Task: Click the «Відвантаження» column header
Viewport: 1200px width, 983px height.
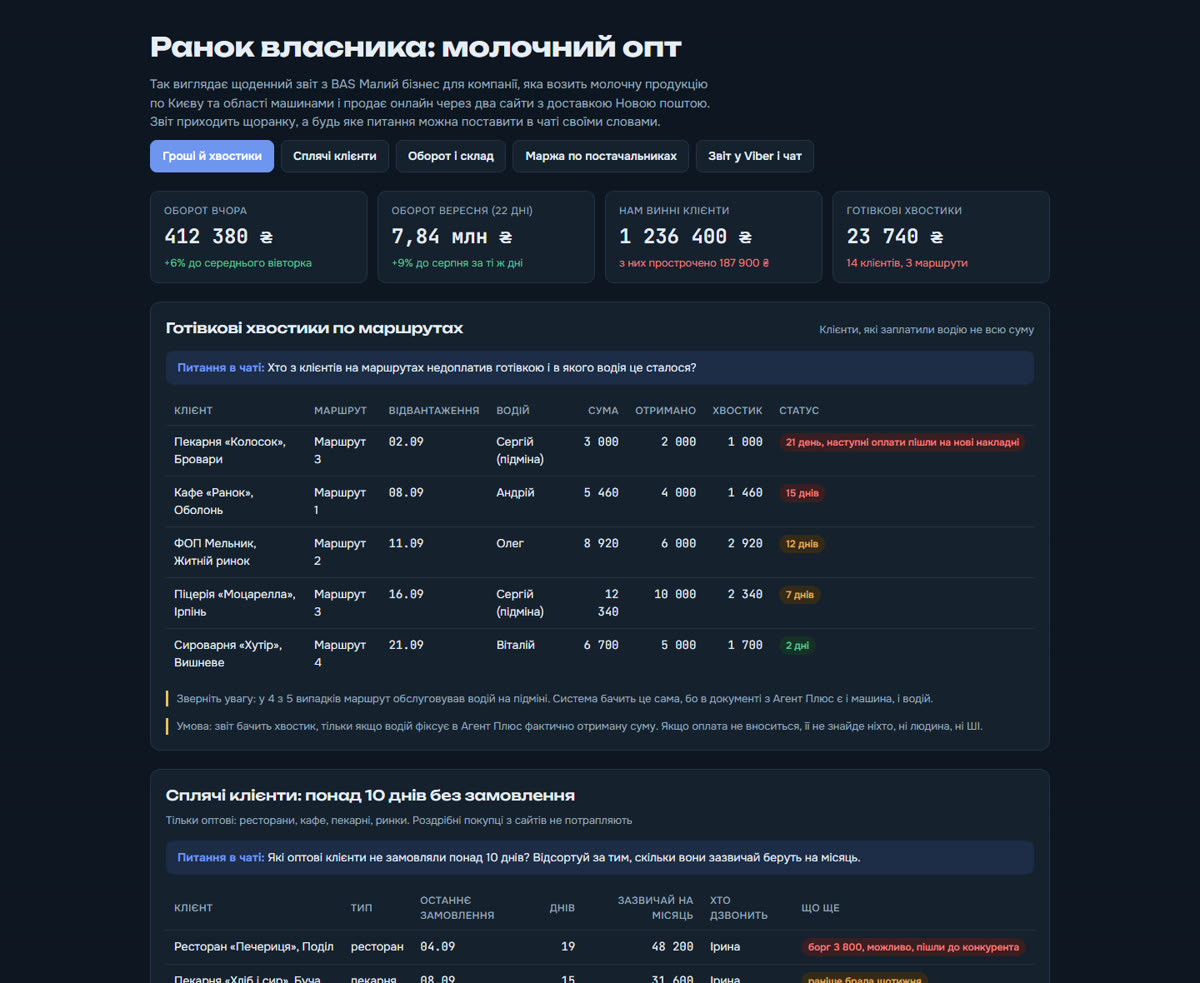Action: tap(434, 411)
